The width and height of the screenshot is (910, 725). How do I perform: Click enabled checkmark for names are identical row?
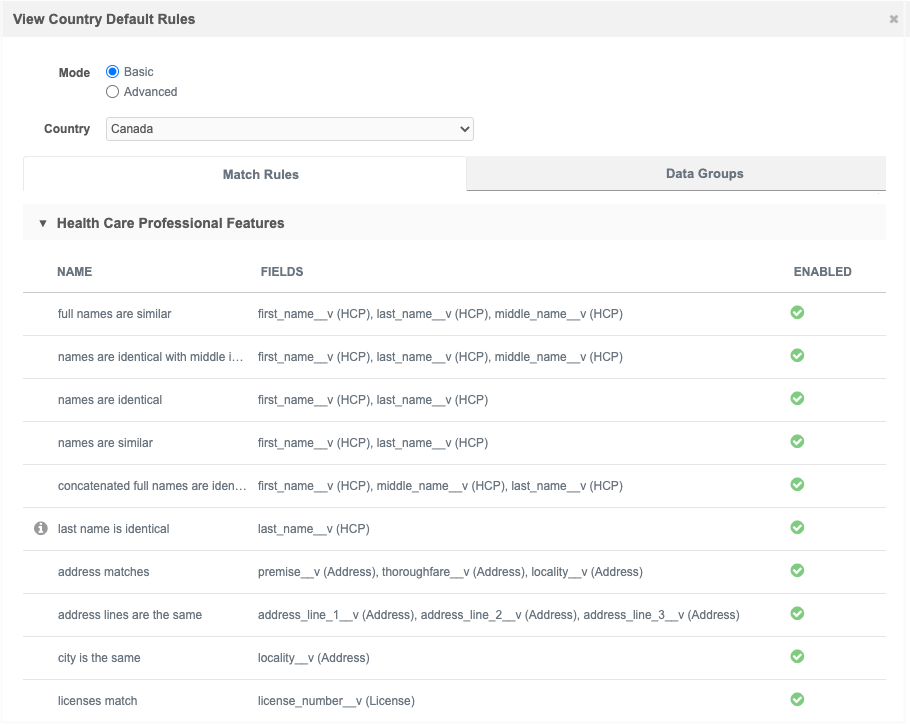point(797,399)
